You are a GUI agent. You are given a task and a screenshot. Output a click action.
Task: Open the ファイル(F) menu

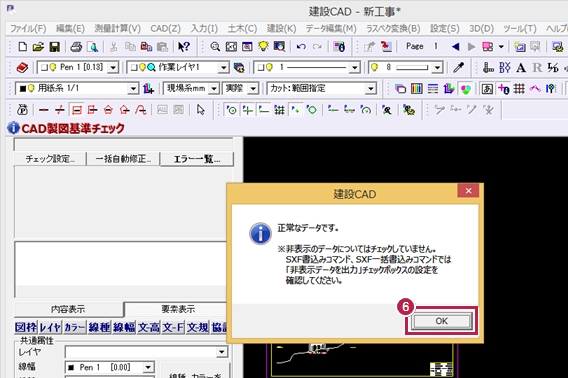(28, 29)
